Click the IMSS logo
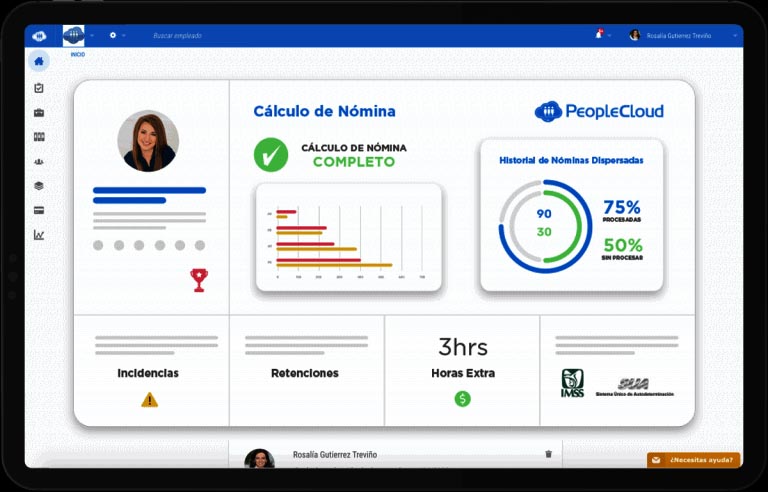This screenshot has width=768, height=492. [573, 383]
